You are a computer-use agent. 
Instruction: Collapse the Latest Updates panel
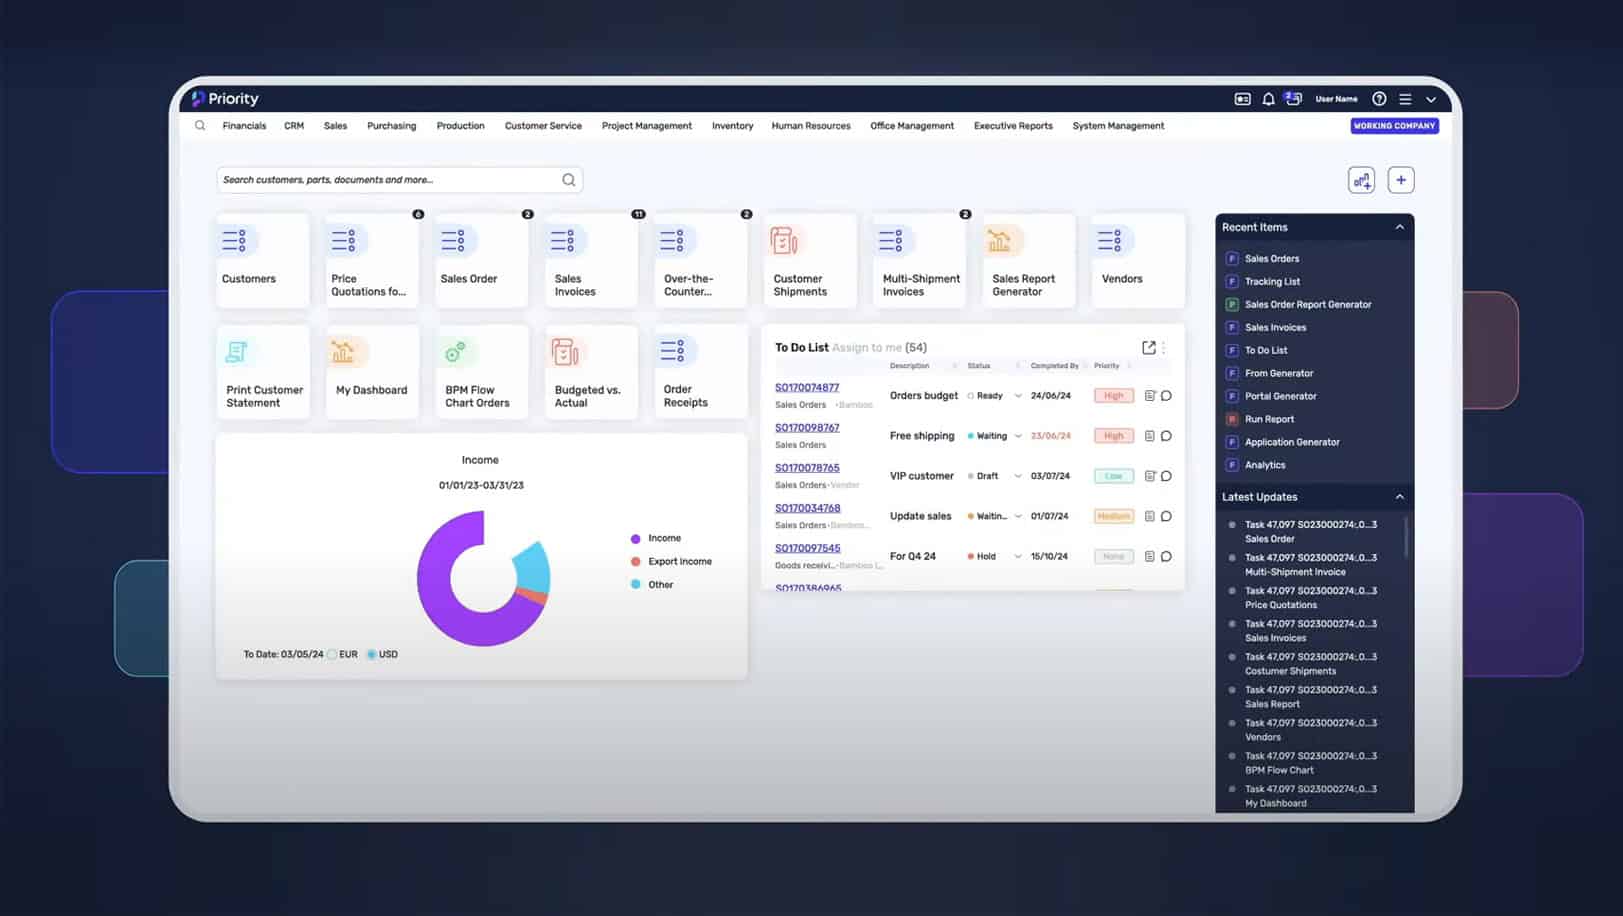(x=1400, y=497)
